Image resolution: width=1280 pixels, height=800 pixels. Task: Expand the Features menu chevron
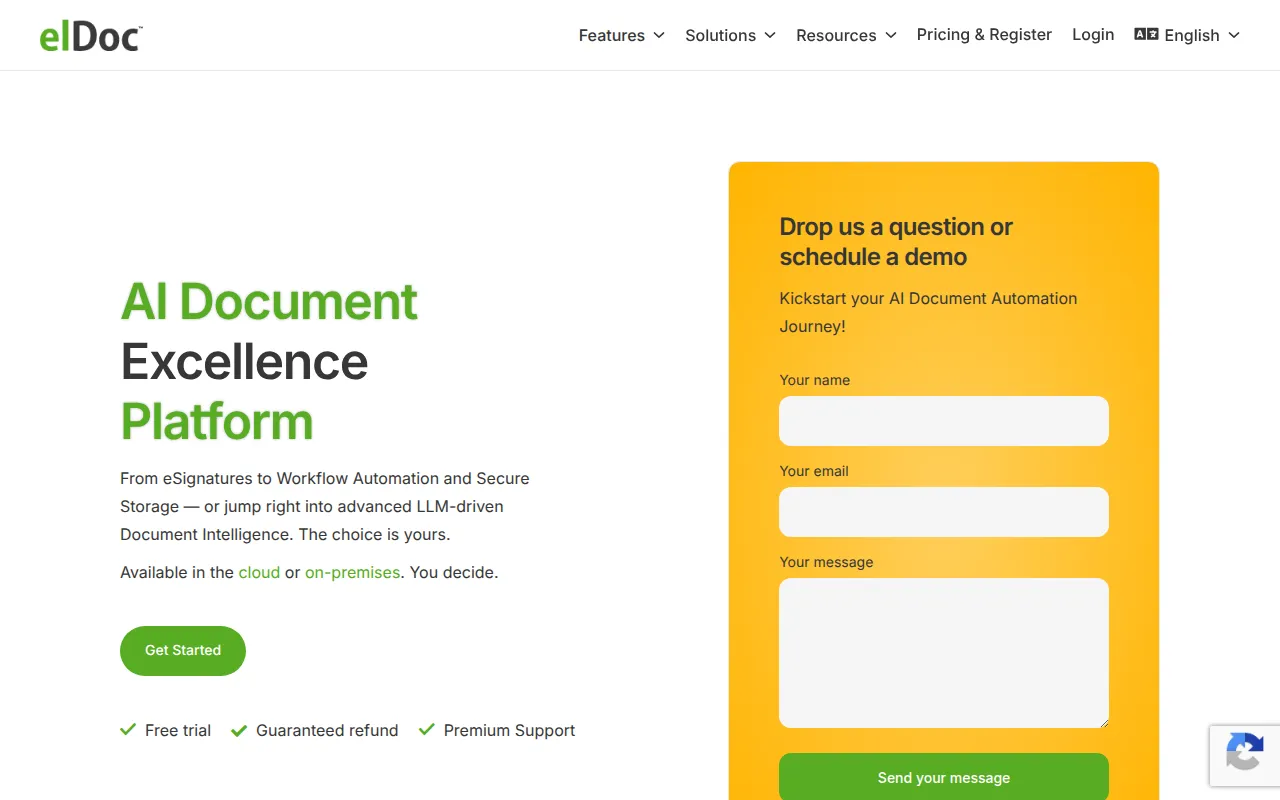tap(659, 35)
